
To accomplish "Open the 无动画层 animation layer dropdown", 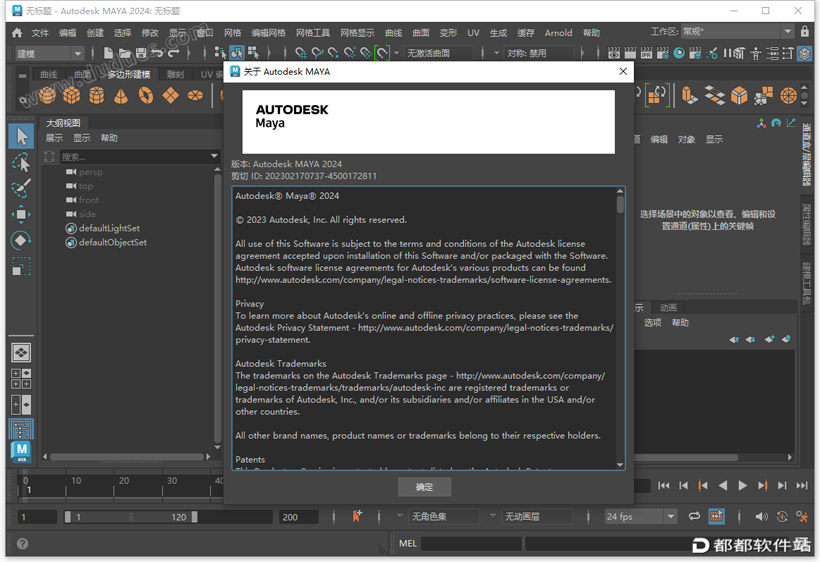I will pyautogui.click(x=537, y=517).
